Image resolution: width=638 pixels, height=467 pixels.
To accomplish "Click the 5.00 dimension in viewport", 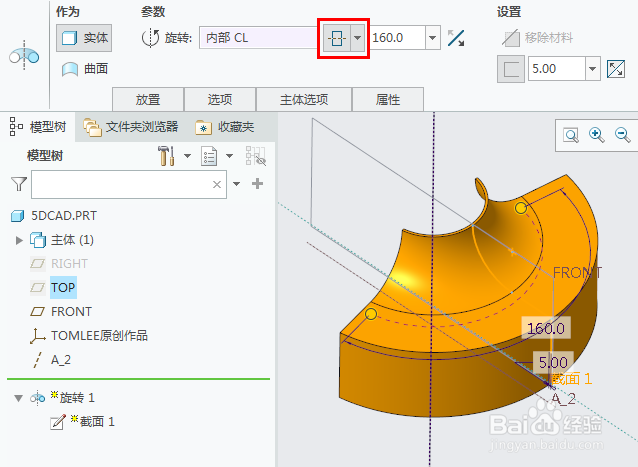I will pyautogui.click(x=553, y=362).
